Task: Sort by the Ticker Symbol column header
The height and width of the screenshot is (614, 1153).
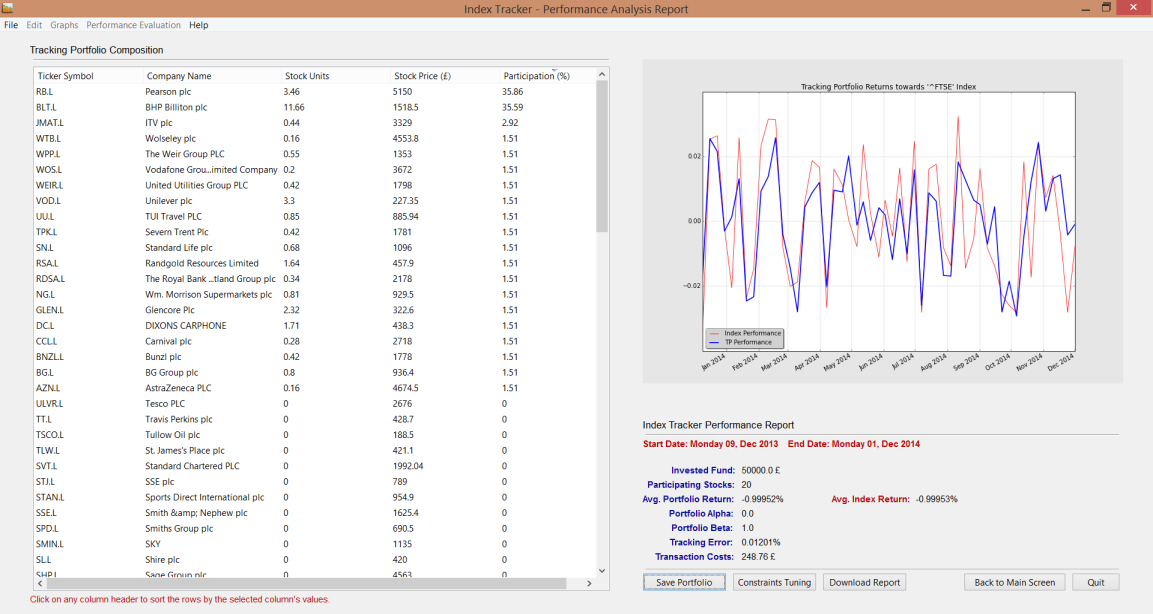Action: pos(88,76)
